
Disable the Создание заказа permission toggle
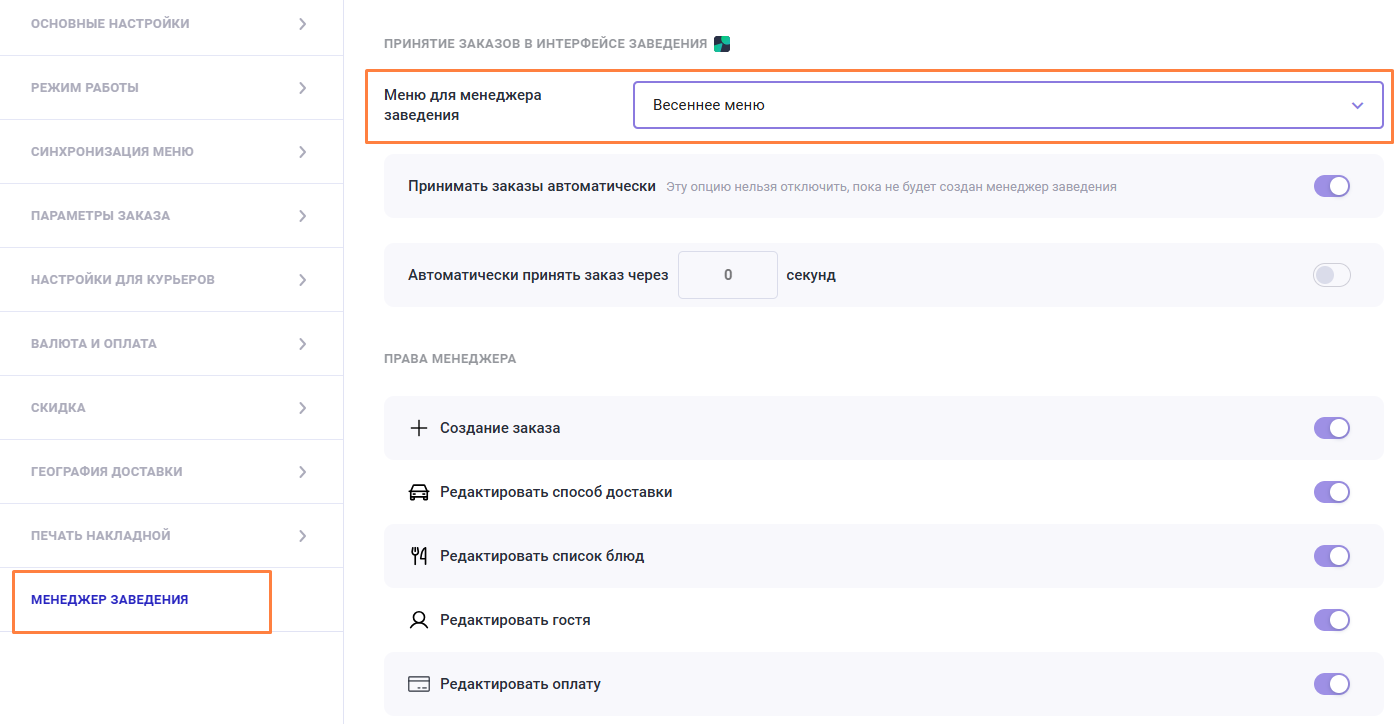click(1331, 428)
